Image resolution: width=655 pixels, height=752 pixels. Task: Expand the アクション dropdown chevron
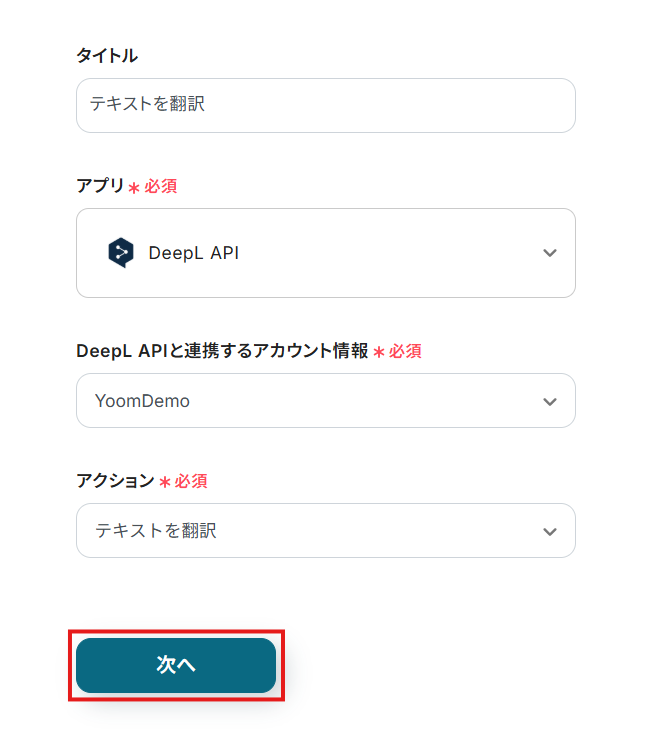tap(549, 531)
